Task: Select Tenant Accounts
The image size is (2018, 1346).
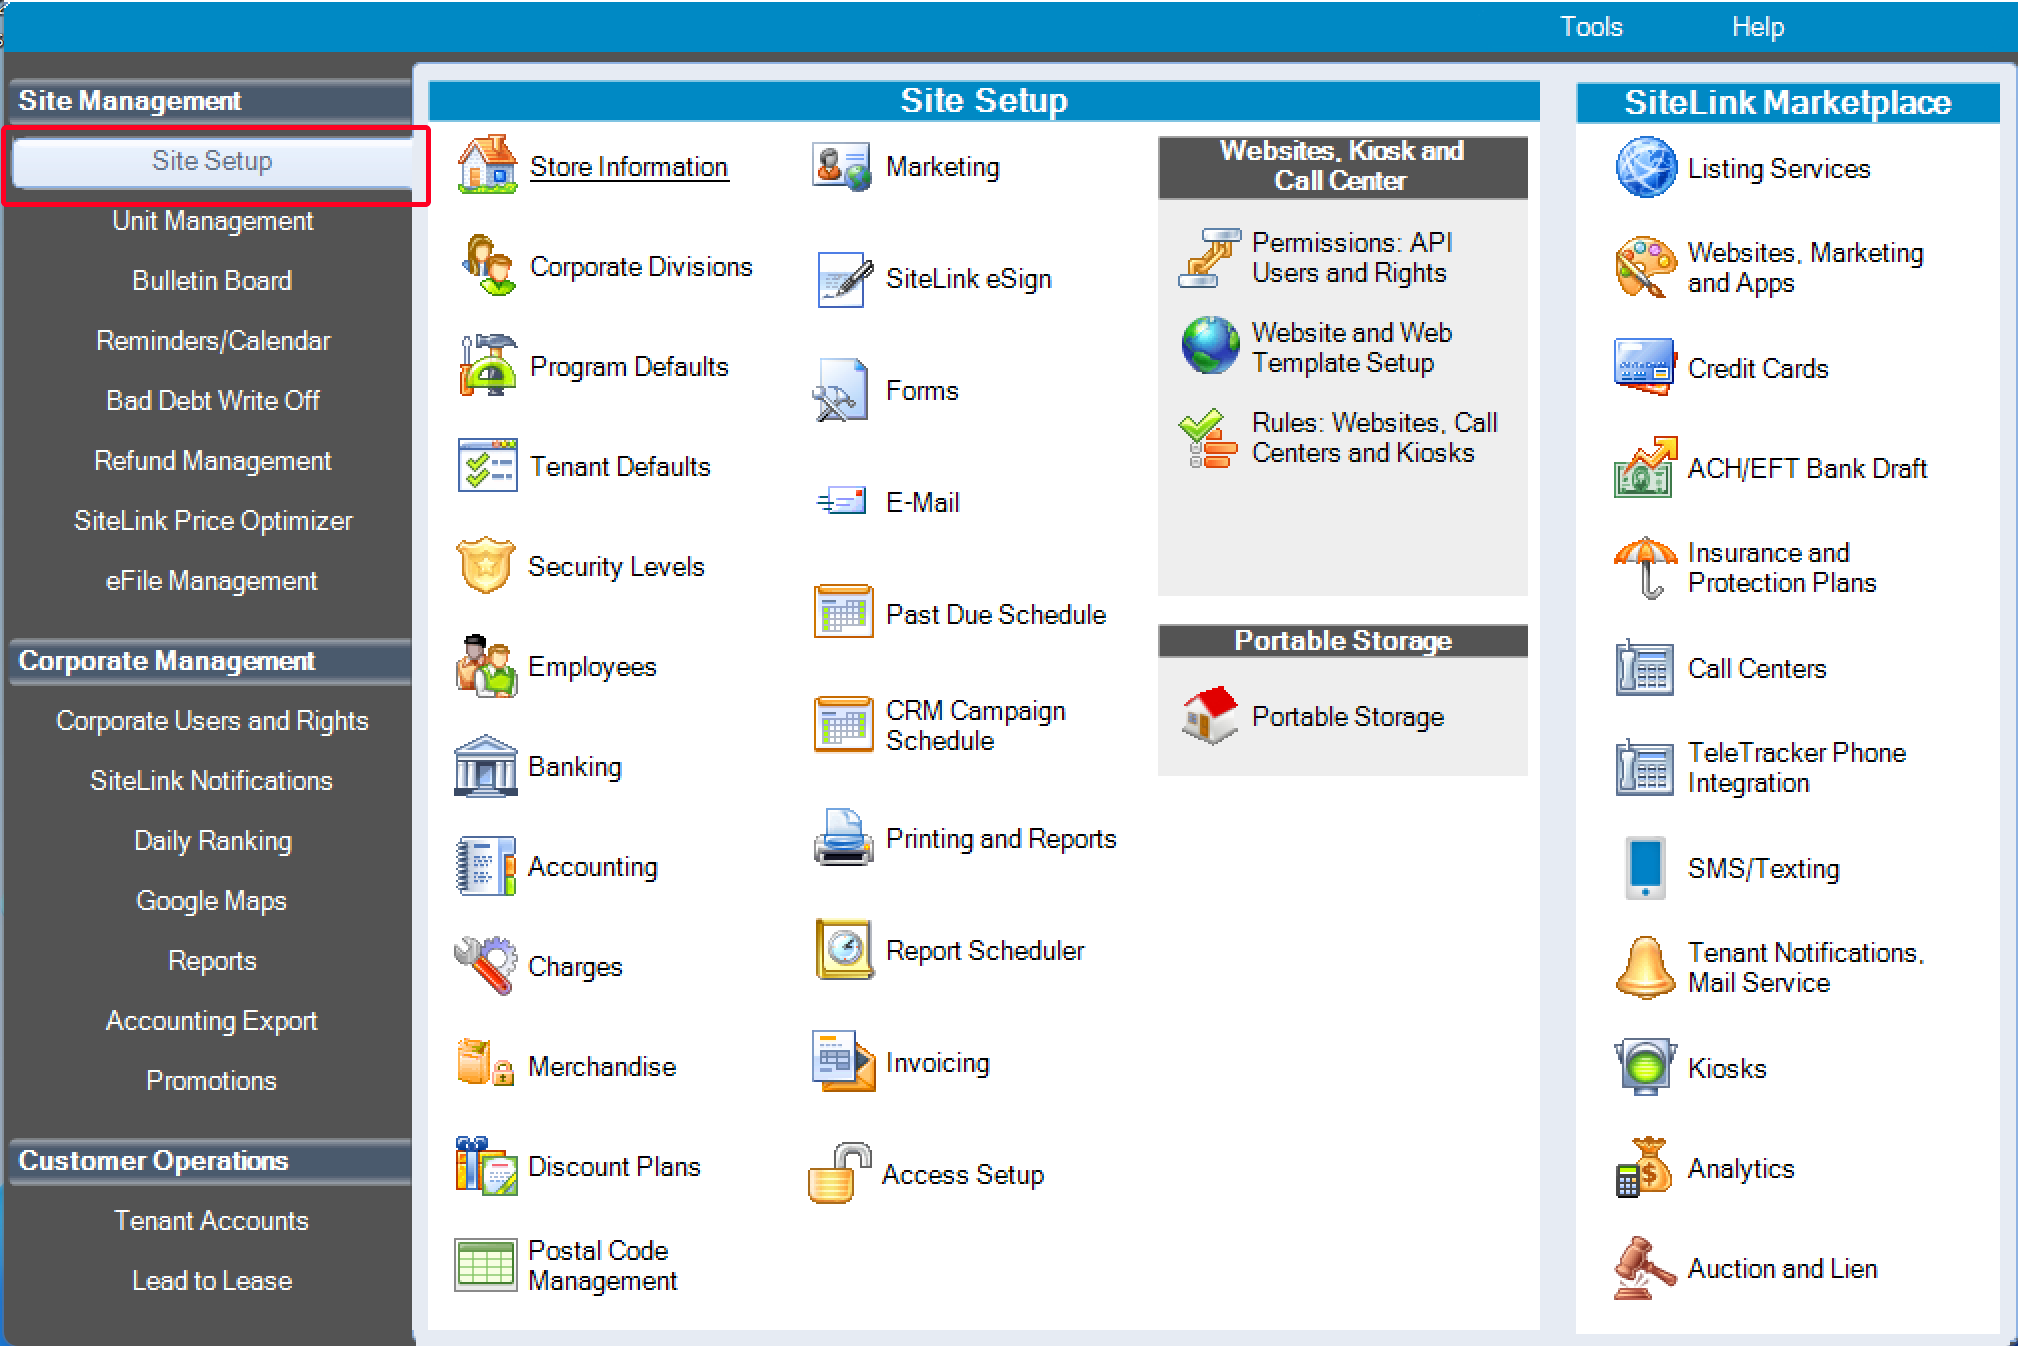Action: pyautogui.click(x=212, y=1221)
